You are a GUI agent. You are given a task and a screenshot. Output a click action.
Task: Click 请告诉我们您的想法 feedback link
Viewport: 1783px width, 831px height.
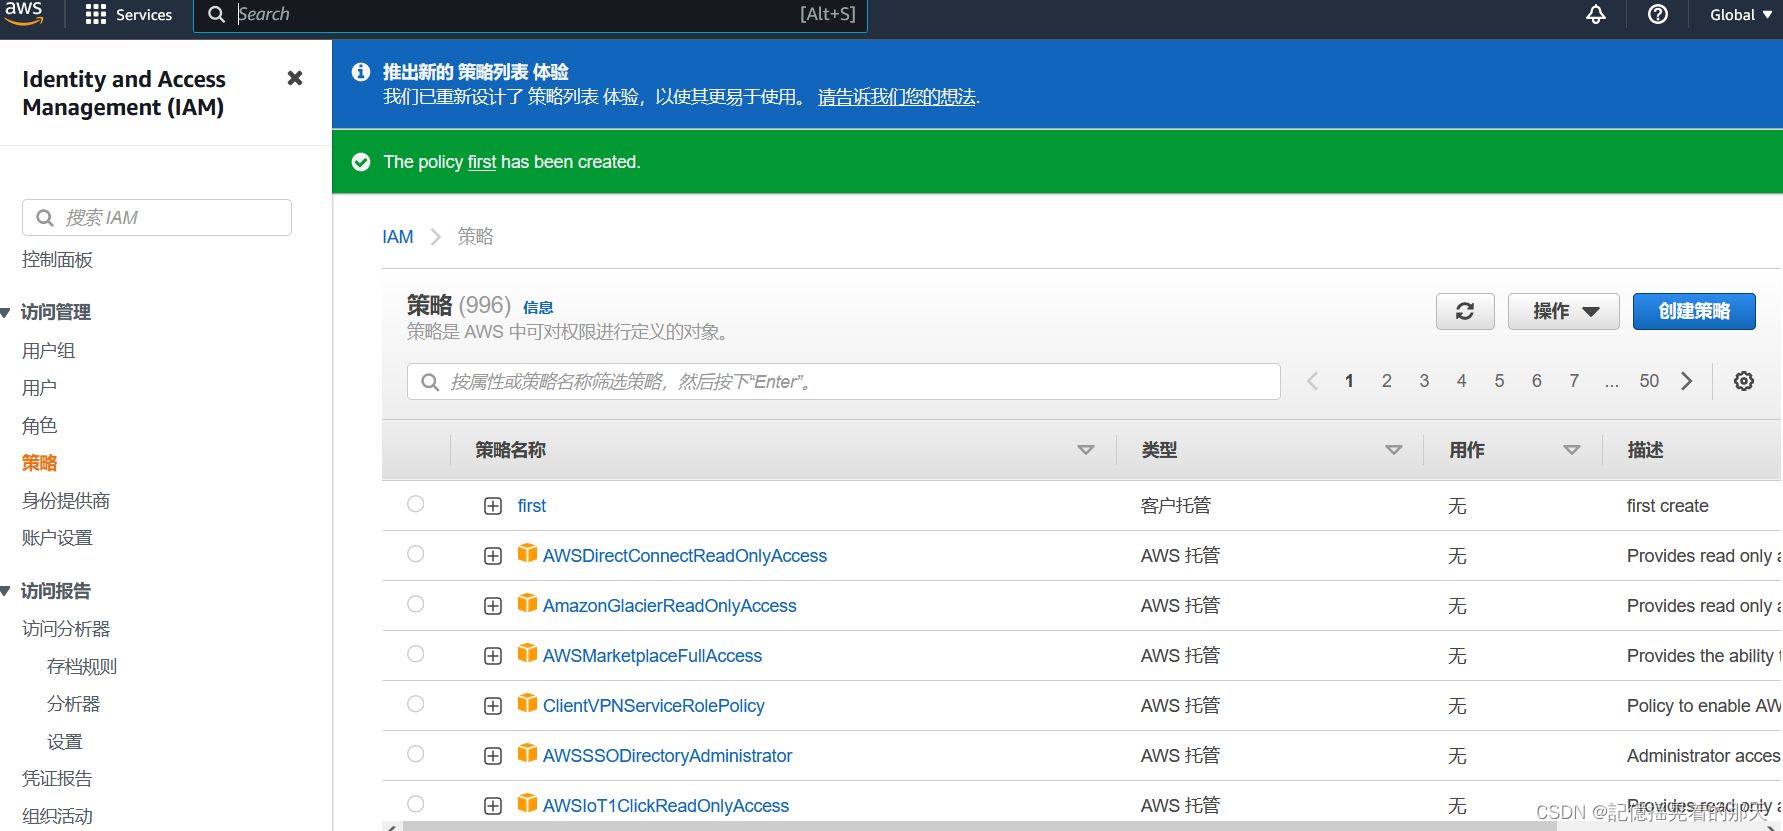point(897,97)
